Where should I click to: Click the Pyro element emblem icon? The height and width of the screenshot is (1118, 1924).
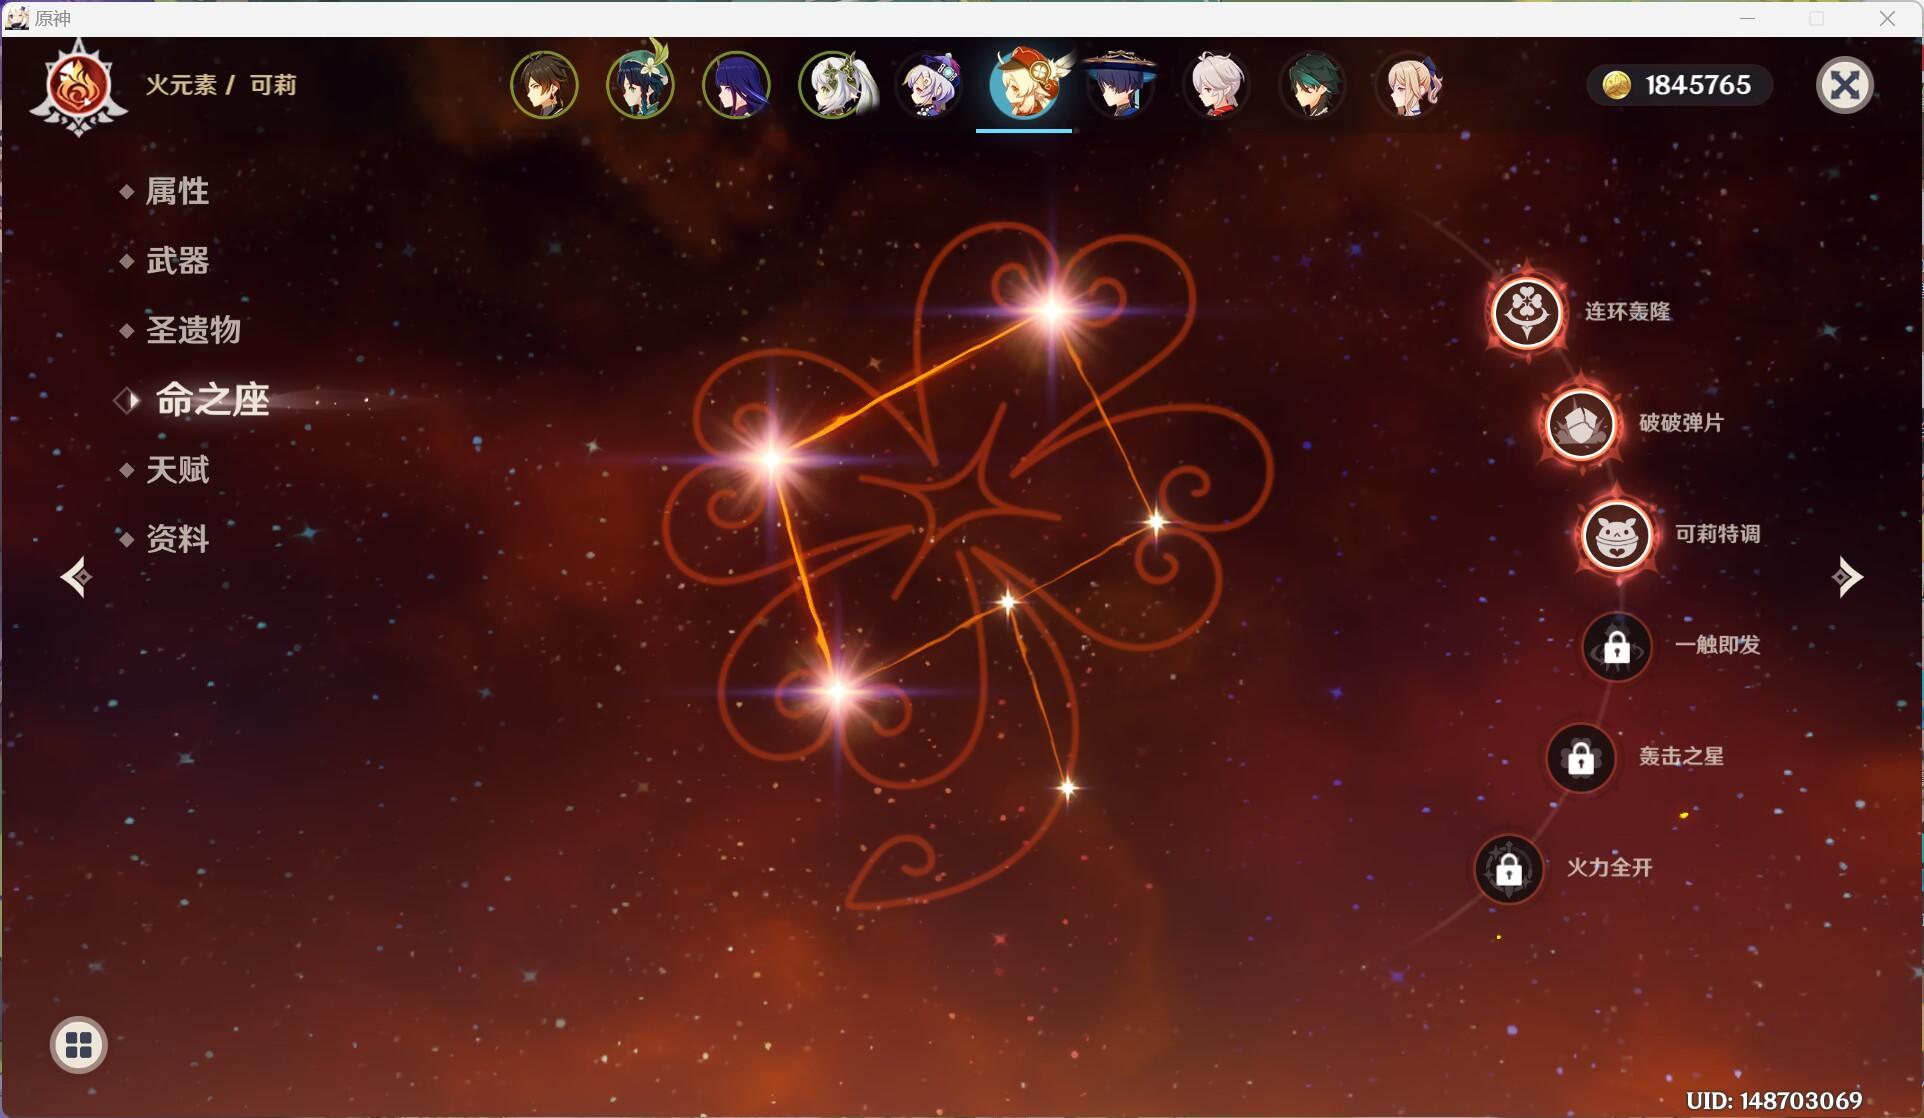79,87
